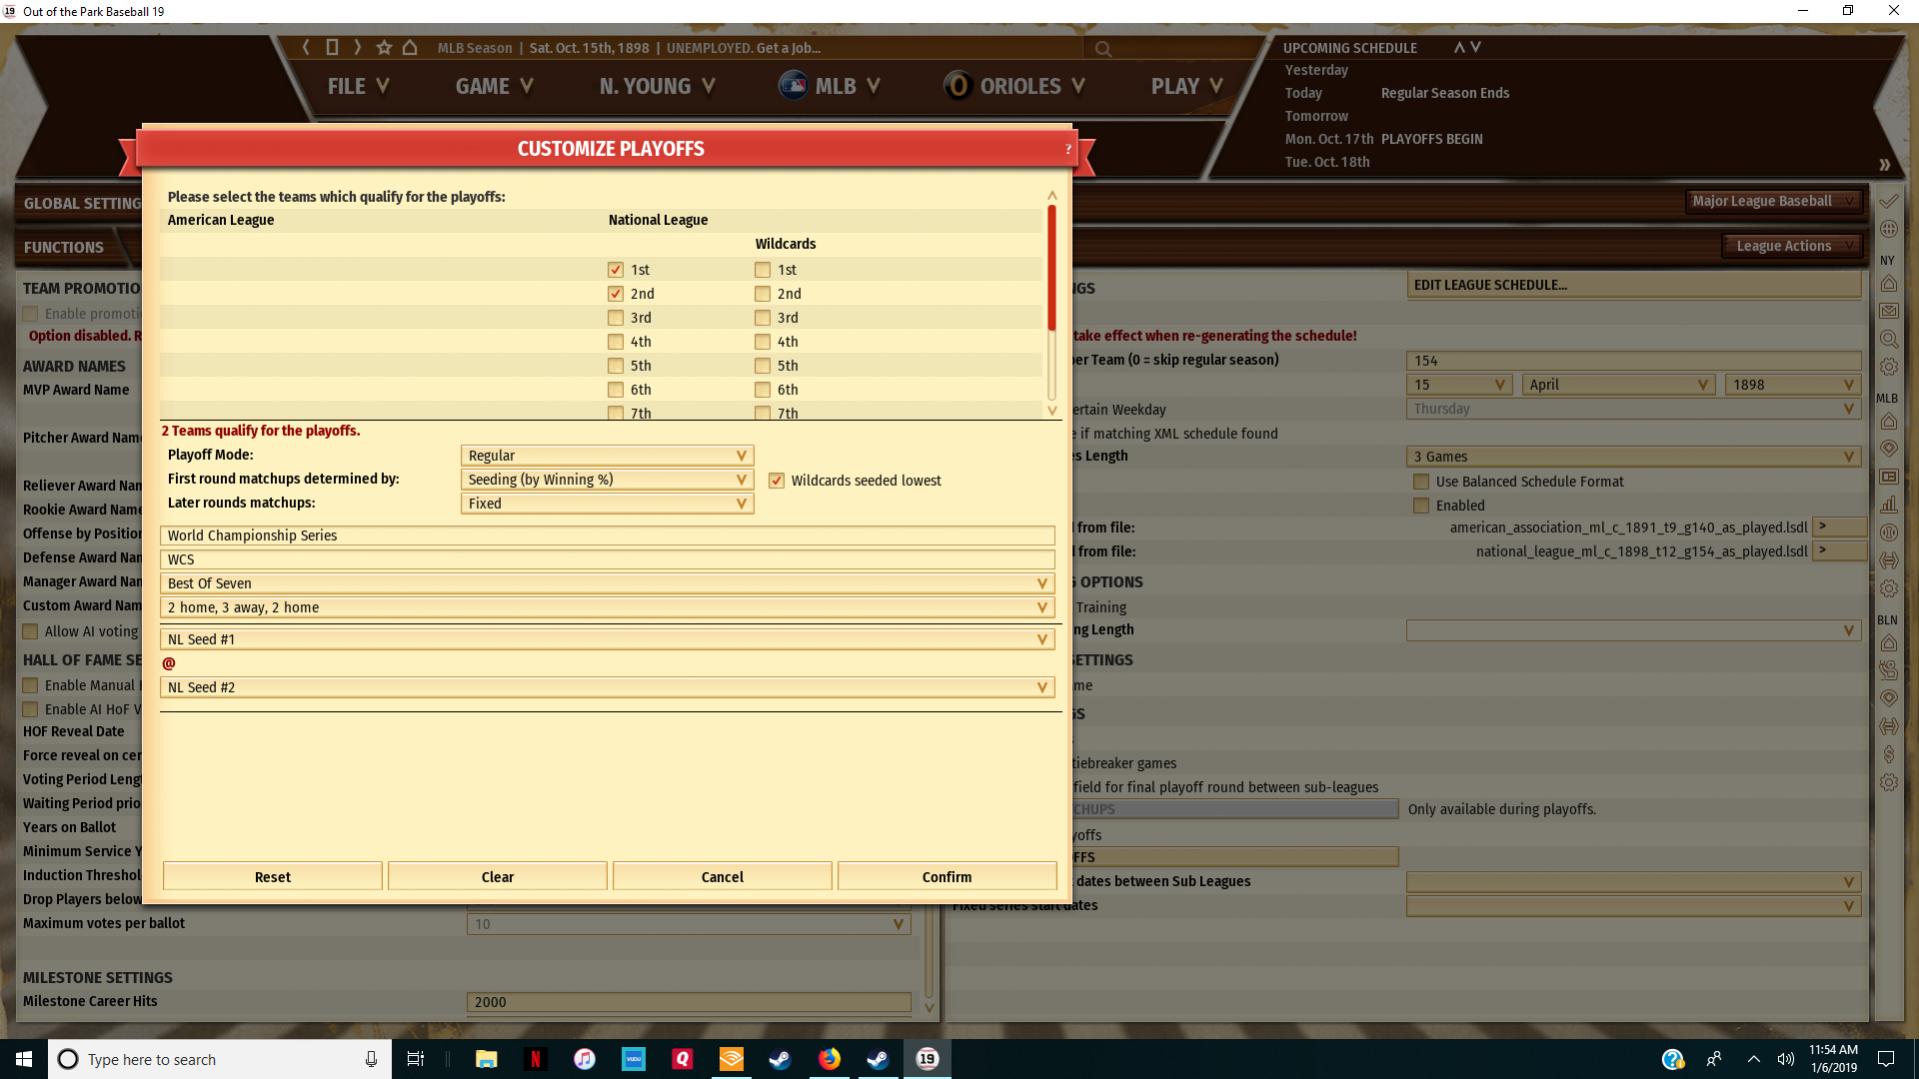1919x1079 pixels.
Task: Open Firefox from the taskbar
Action: click(829, 1059)
